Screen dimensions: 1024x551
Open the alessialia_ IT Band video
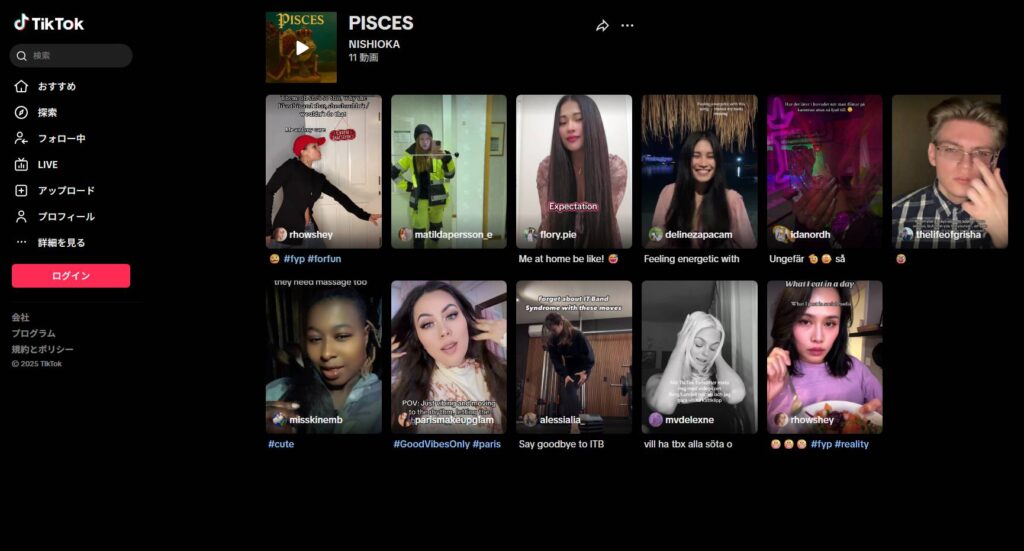point(574,357)
